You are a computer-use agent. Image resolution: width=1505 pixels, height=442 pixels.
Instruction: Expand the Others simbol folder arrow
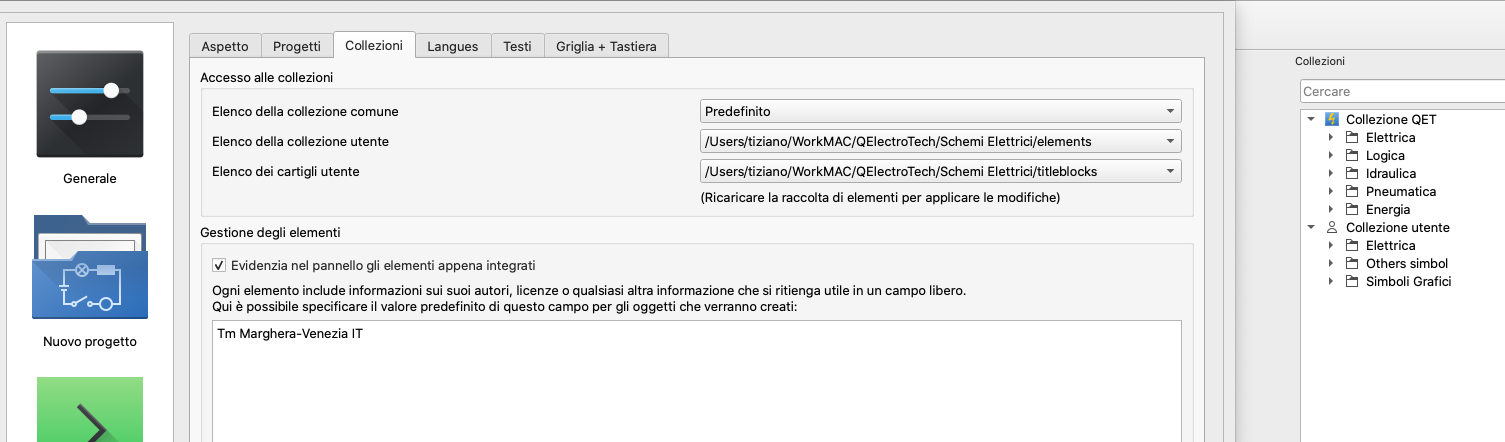[1330, 263]
